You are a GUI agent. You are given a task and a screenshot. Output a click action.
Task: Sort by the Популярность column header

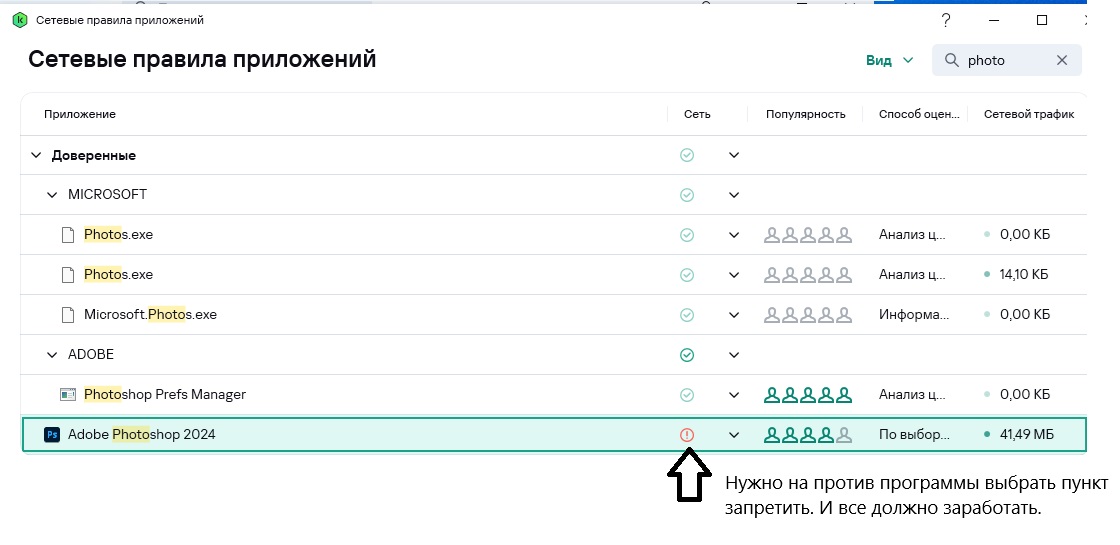point(806,114)
